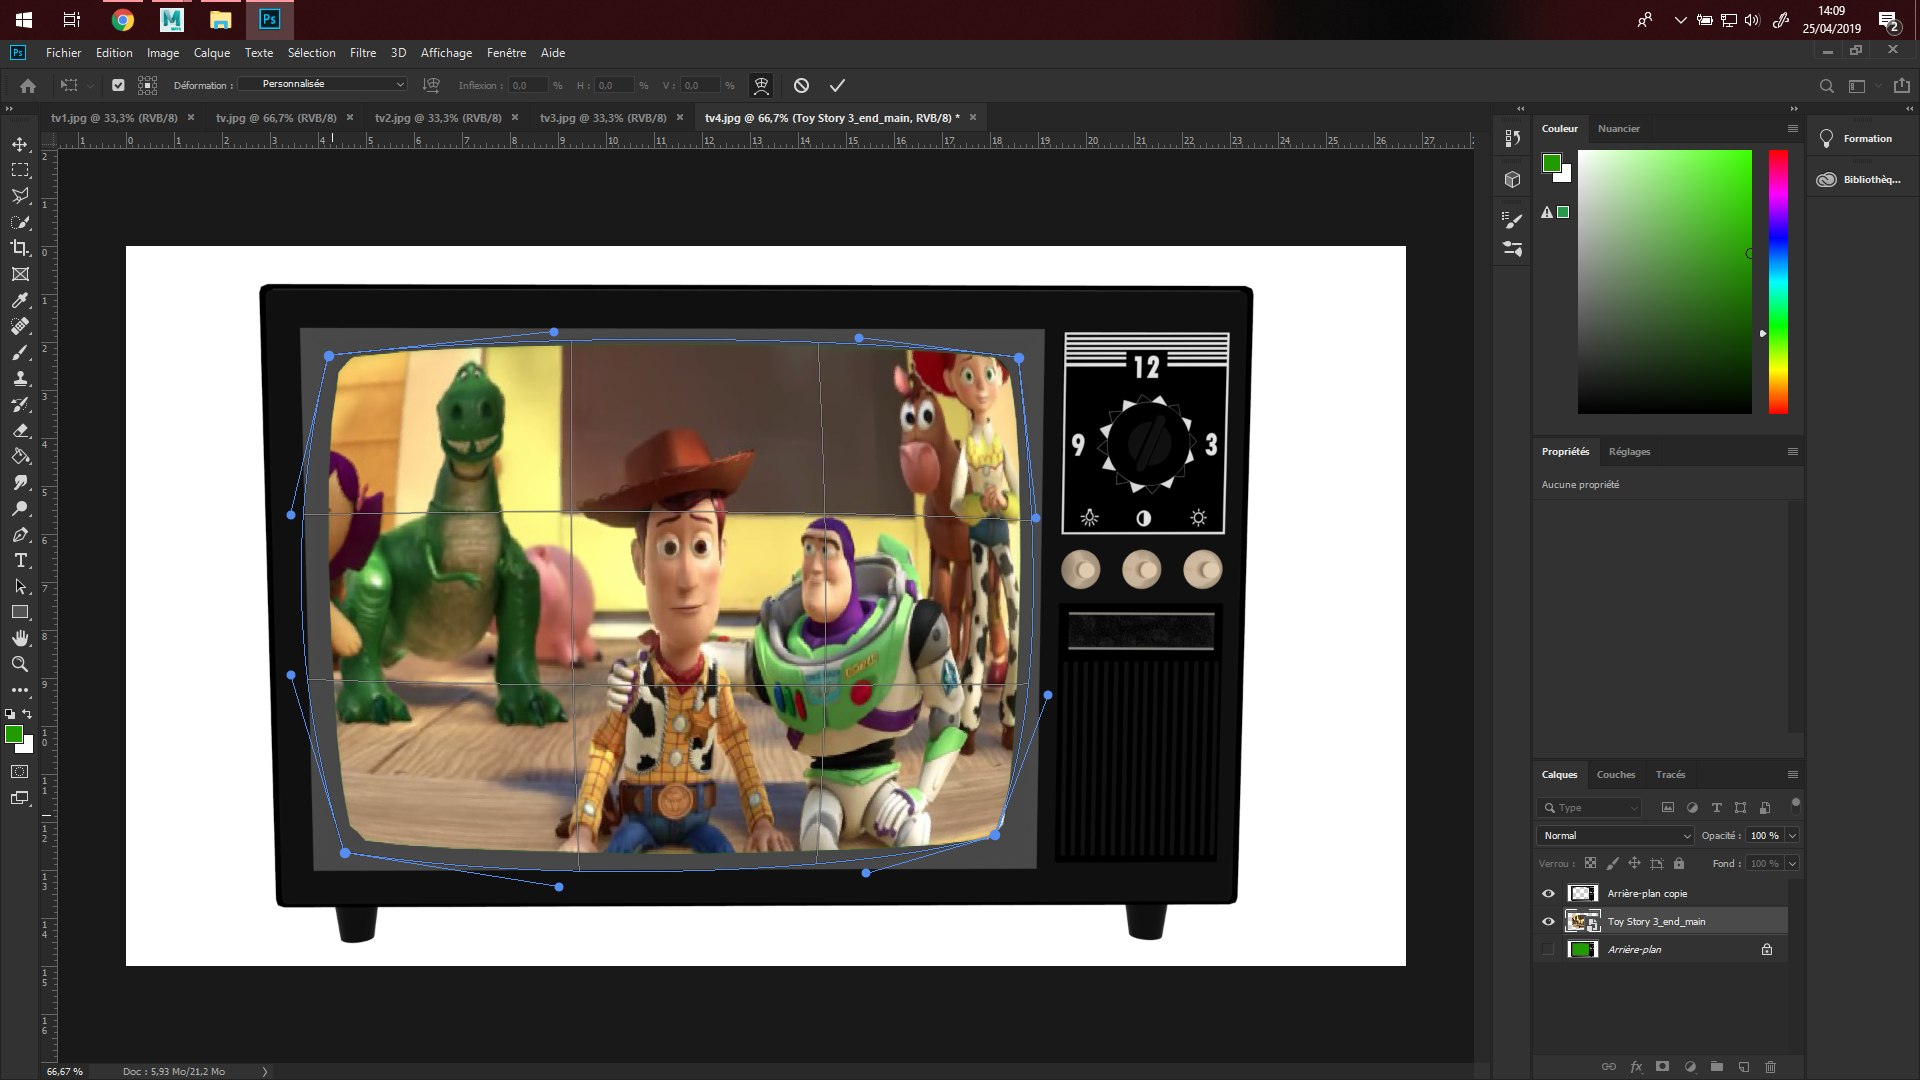Lock transparent pixels of layer
This screenshot has width=1920, height=1080.
[1590, 863]
